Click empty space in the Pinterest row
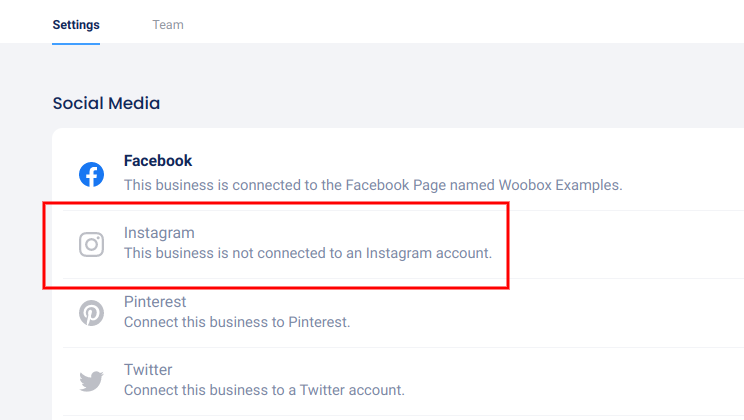The height and width of the screenshot is (420, 744). 600,313
